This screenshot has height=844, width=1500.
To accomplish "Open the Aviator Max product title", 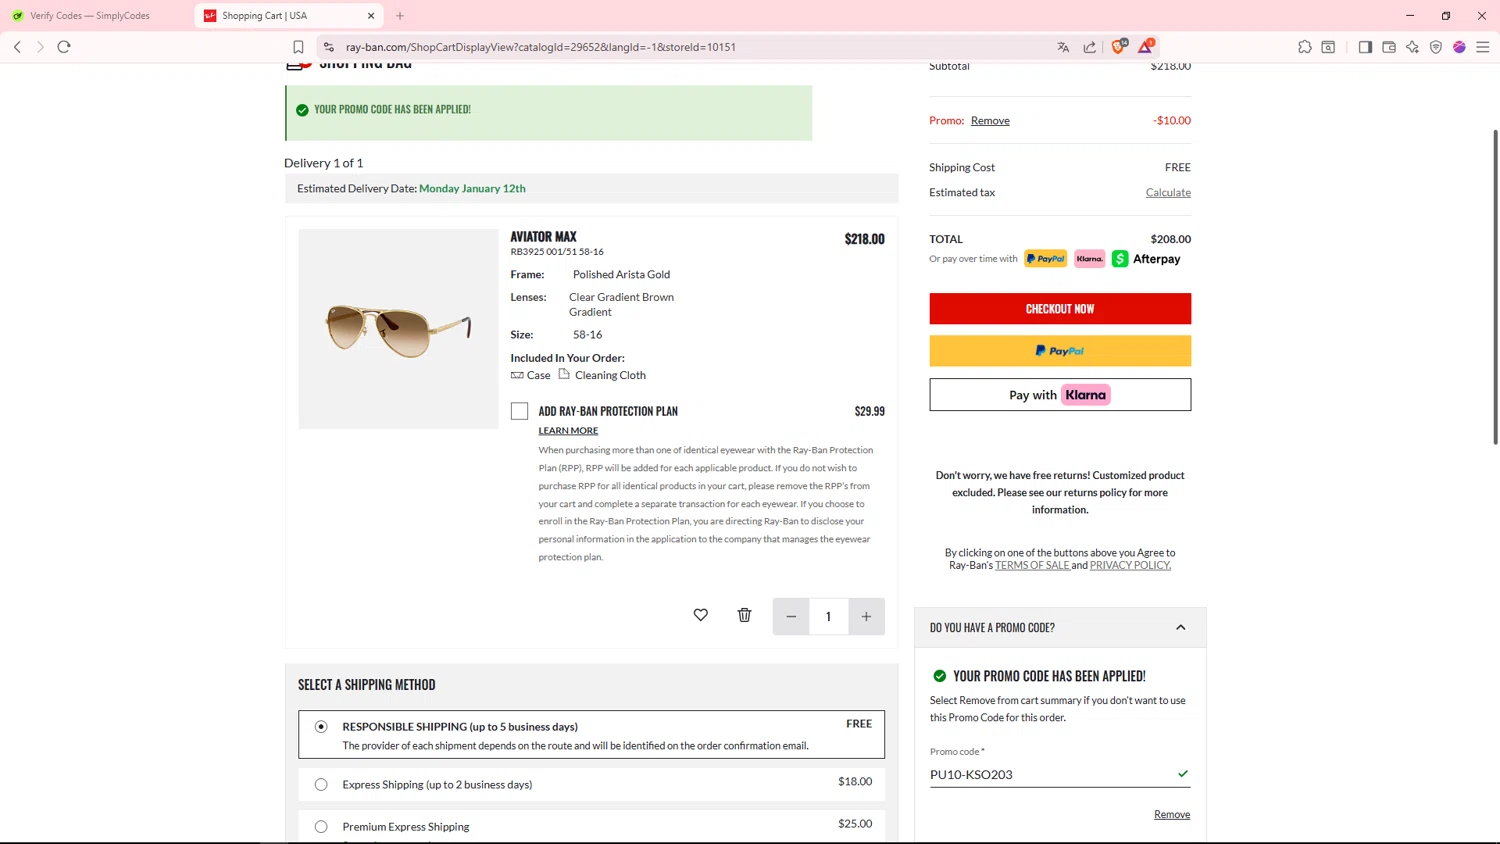I will click(543, 237).
